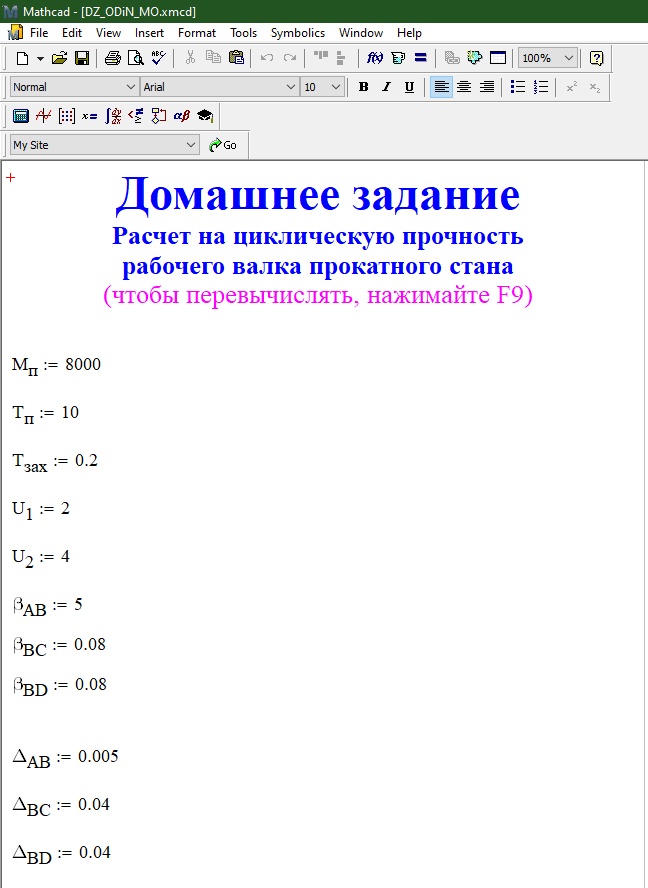This screenshot has width=648, height=888.
Task: Open the dropdown arrow beside New worksheet
Action: point(40,58)
